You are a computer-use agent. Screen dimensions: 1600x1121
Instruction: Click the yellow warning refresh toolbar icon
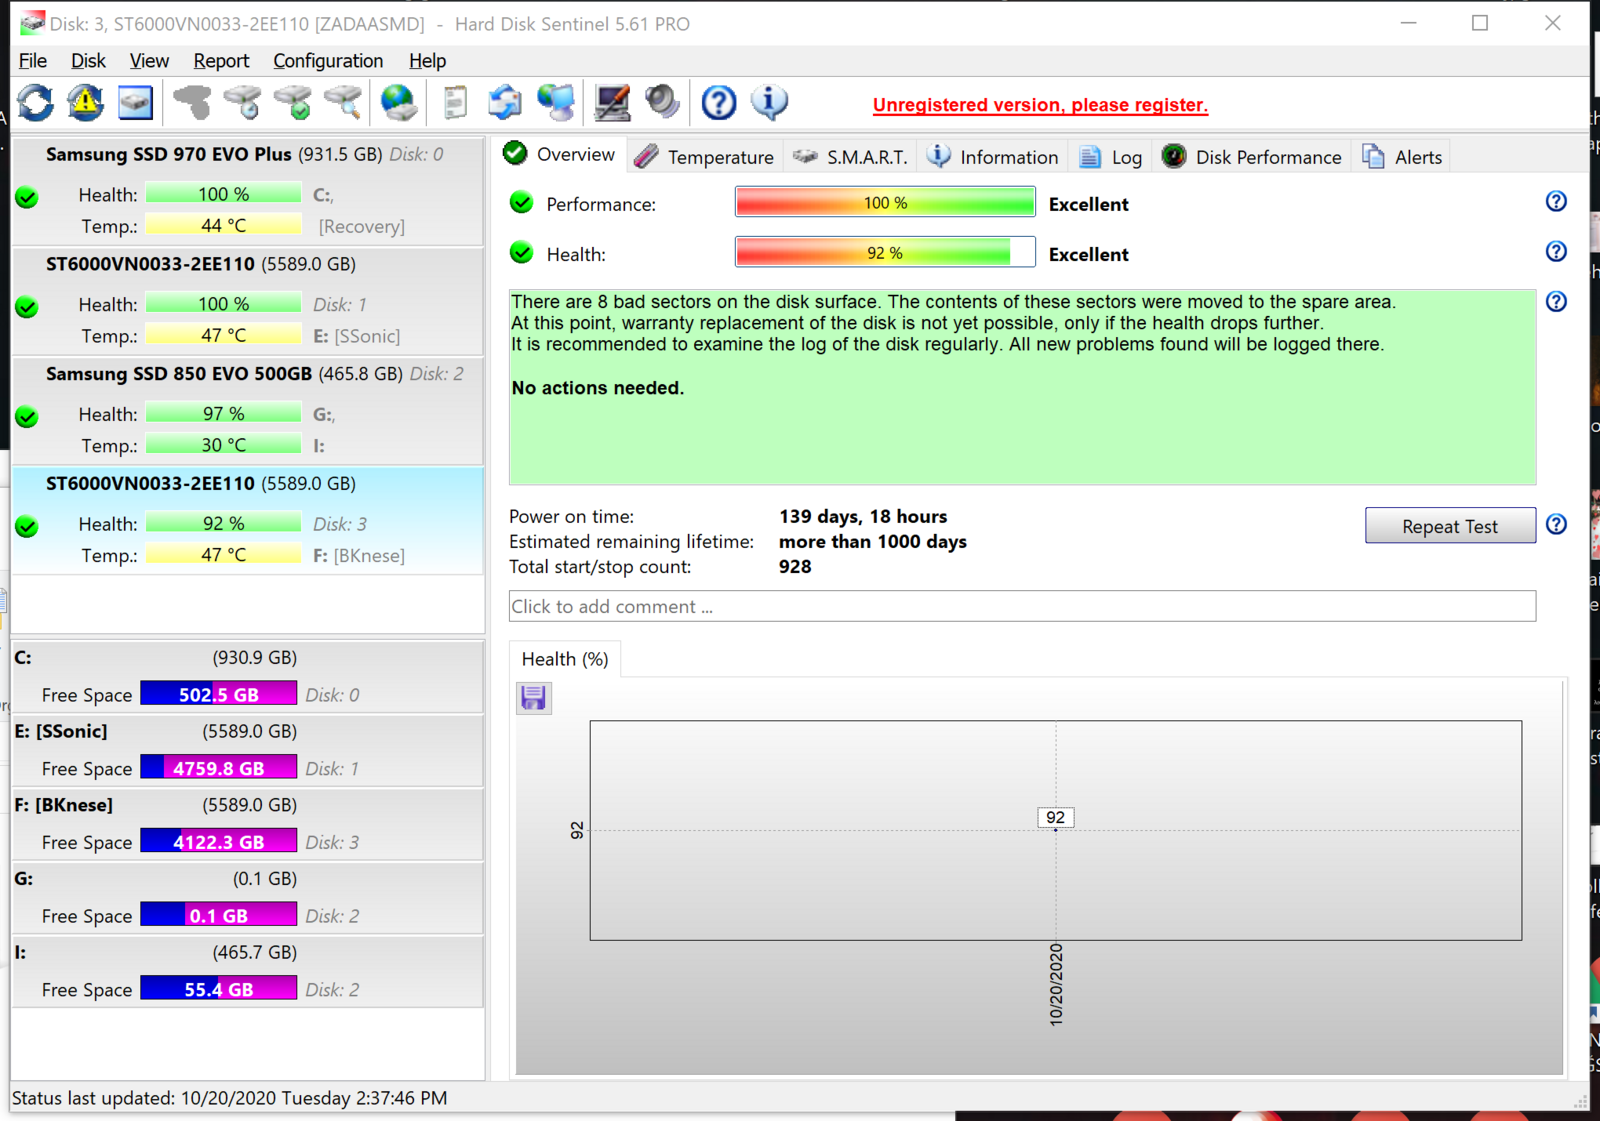pos(86,103)
